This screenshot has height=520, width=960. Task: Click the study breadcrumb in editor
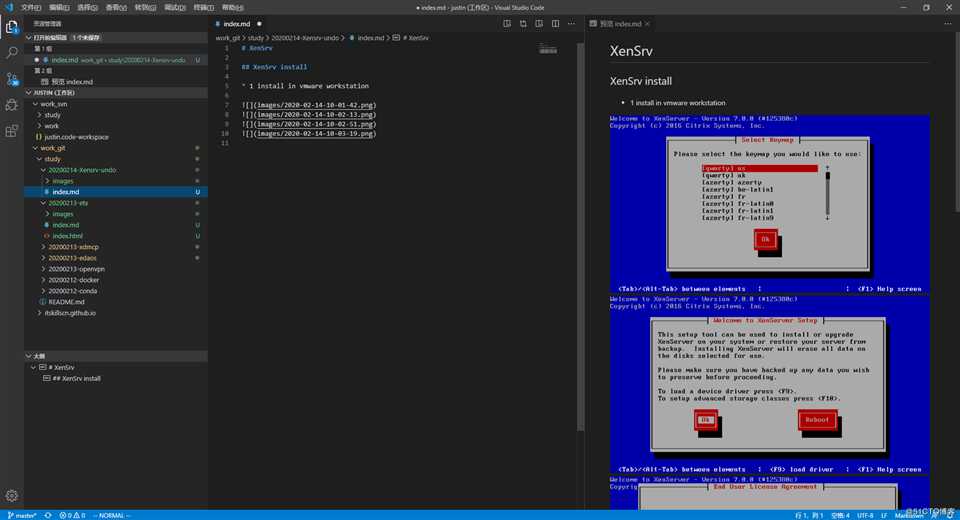coord(255,38)
